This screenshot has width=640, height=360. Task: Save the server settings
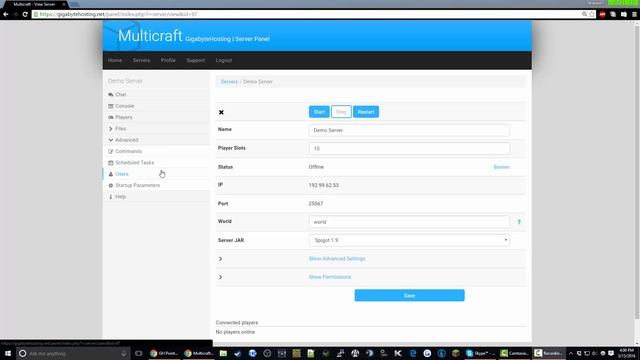pos(409,296)
